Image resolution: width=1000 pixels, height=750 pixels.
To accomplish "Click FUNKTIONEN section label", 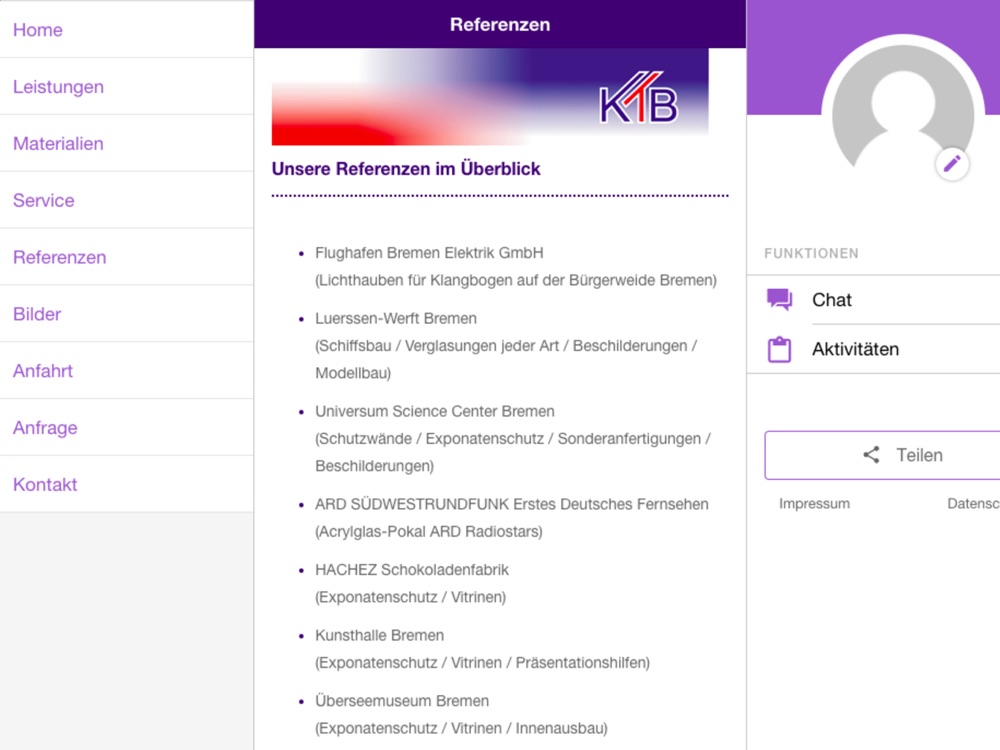I will pos(811,253).
